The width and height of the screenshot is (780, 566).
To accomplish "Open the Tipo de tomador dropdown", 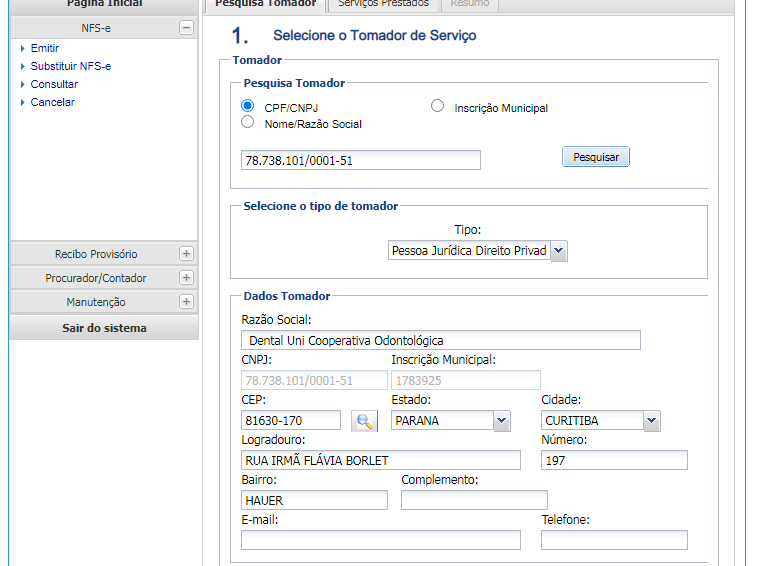I will 558,251.
